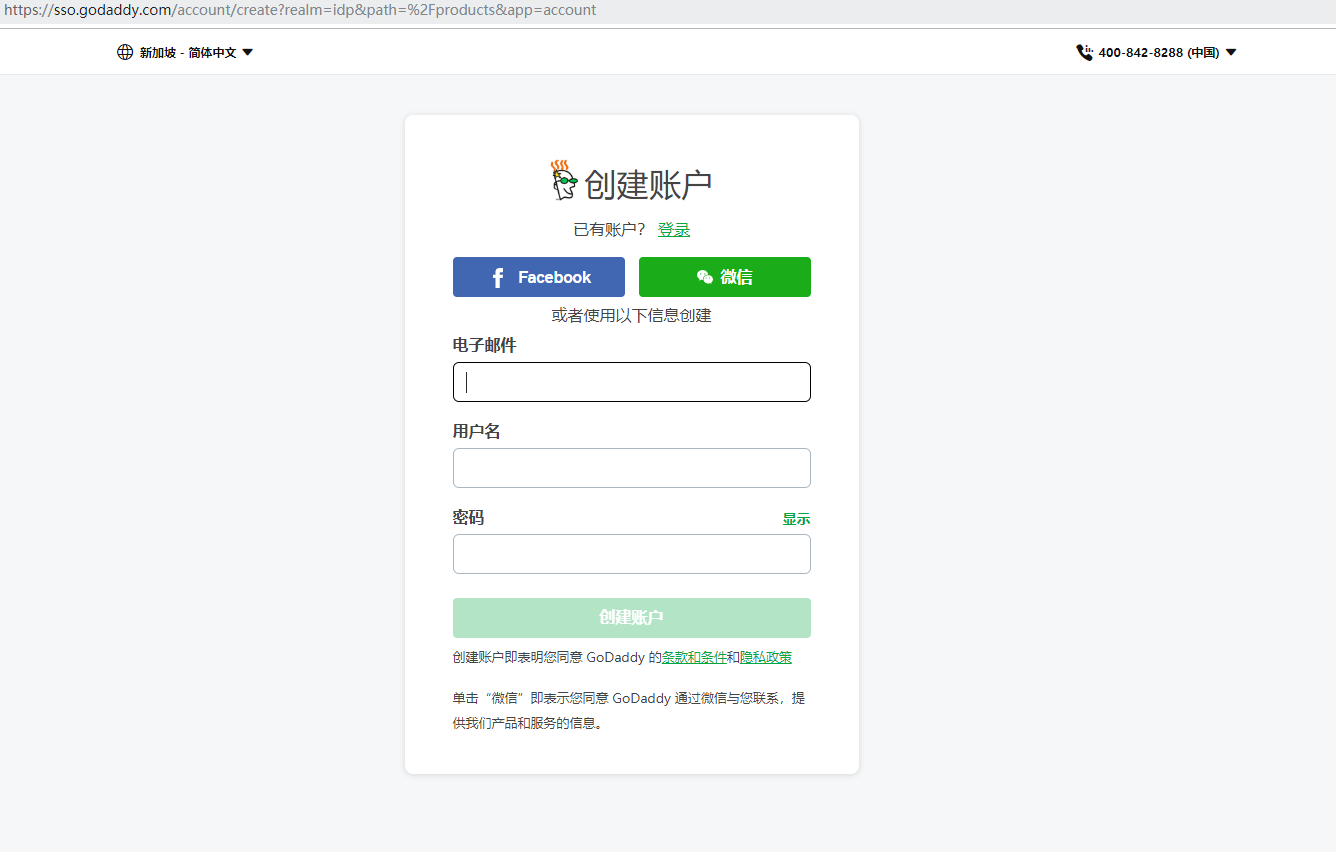Click the Facebook f logo icon
This screenshot has height=852, width=1336.
[498, 278]
